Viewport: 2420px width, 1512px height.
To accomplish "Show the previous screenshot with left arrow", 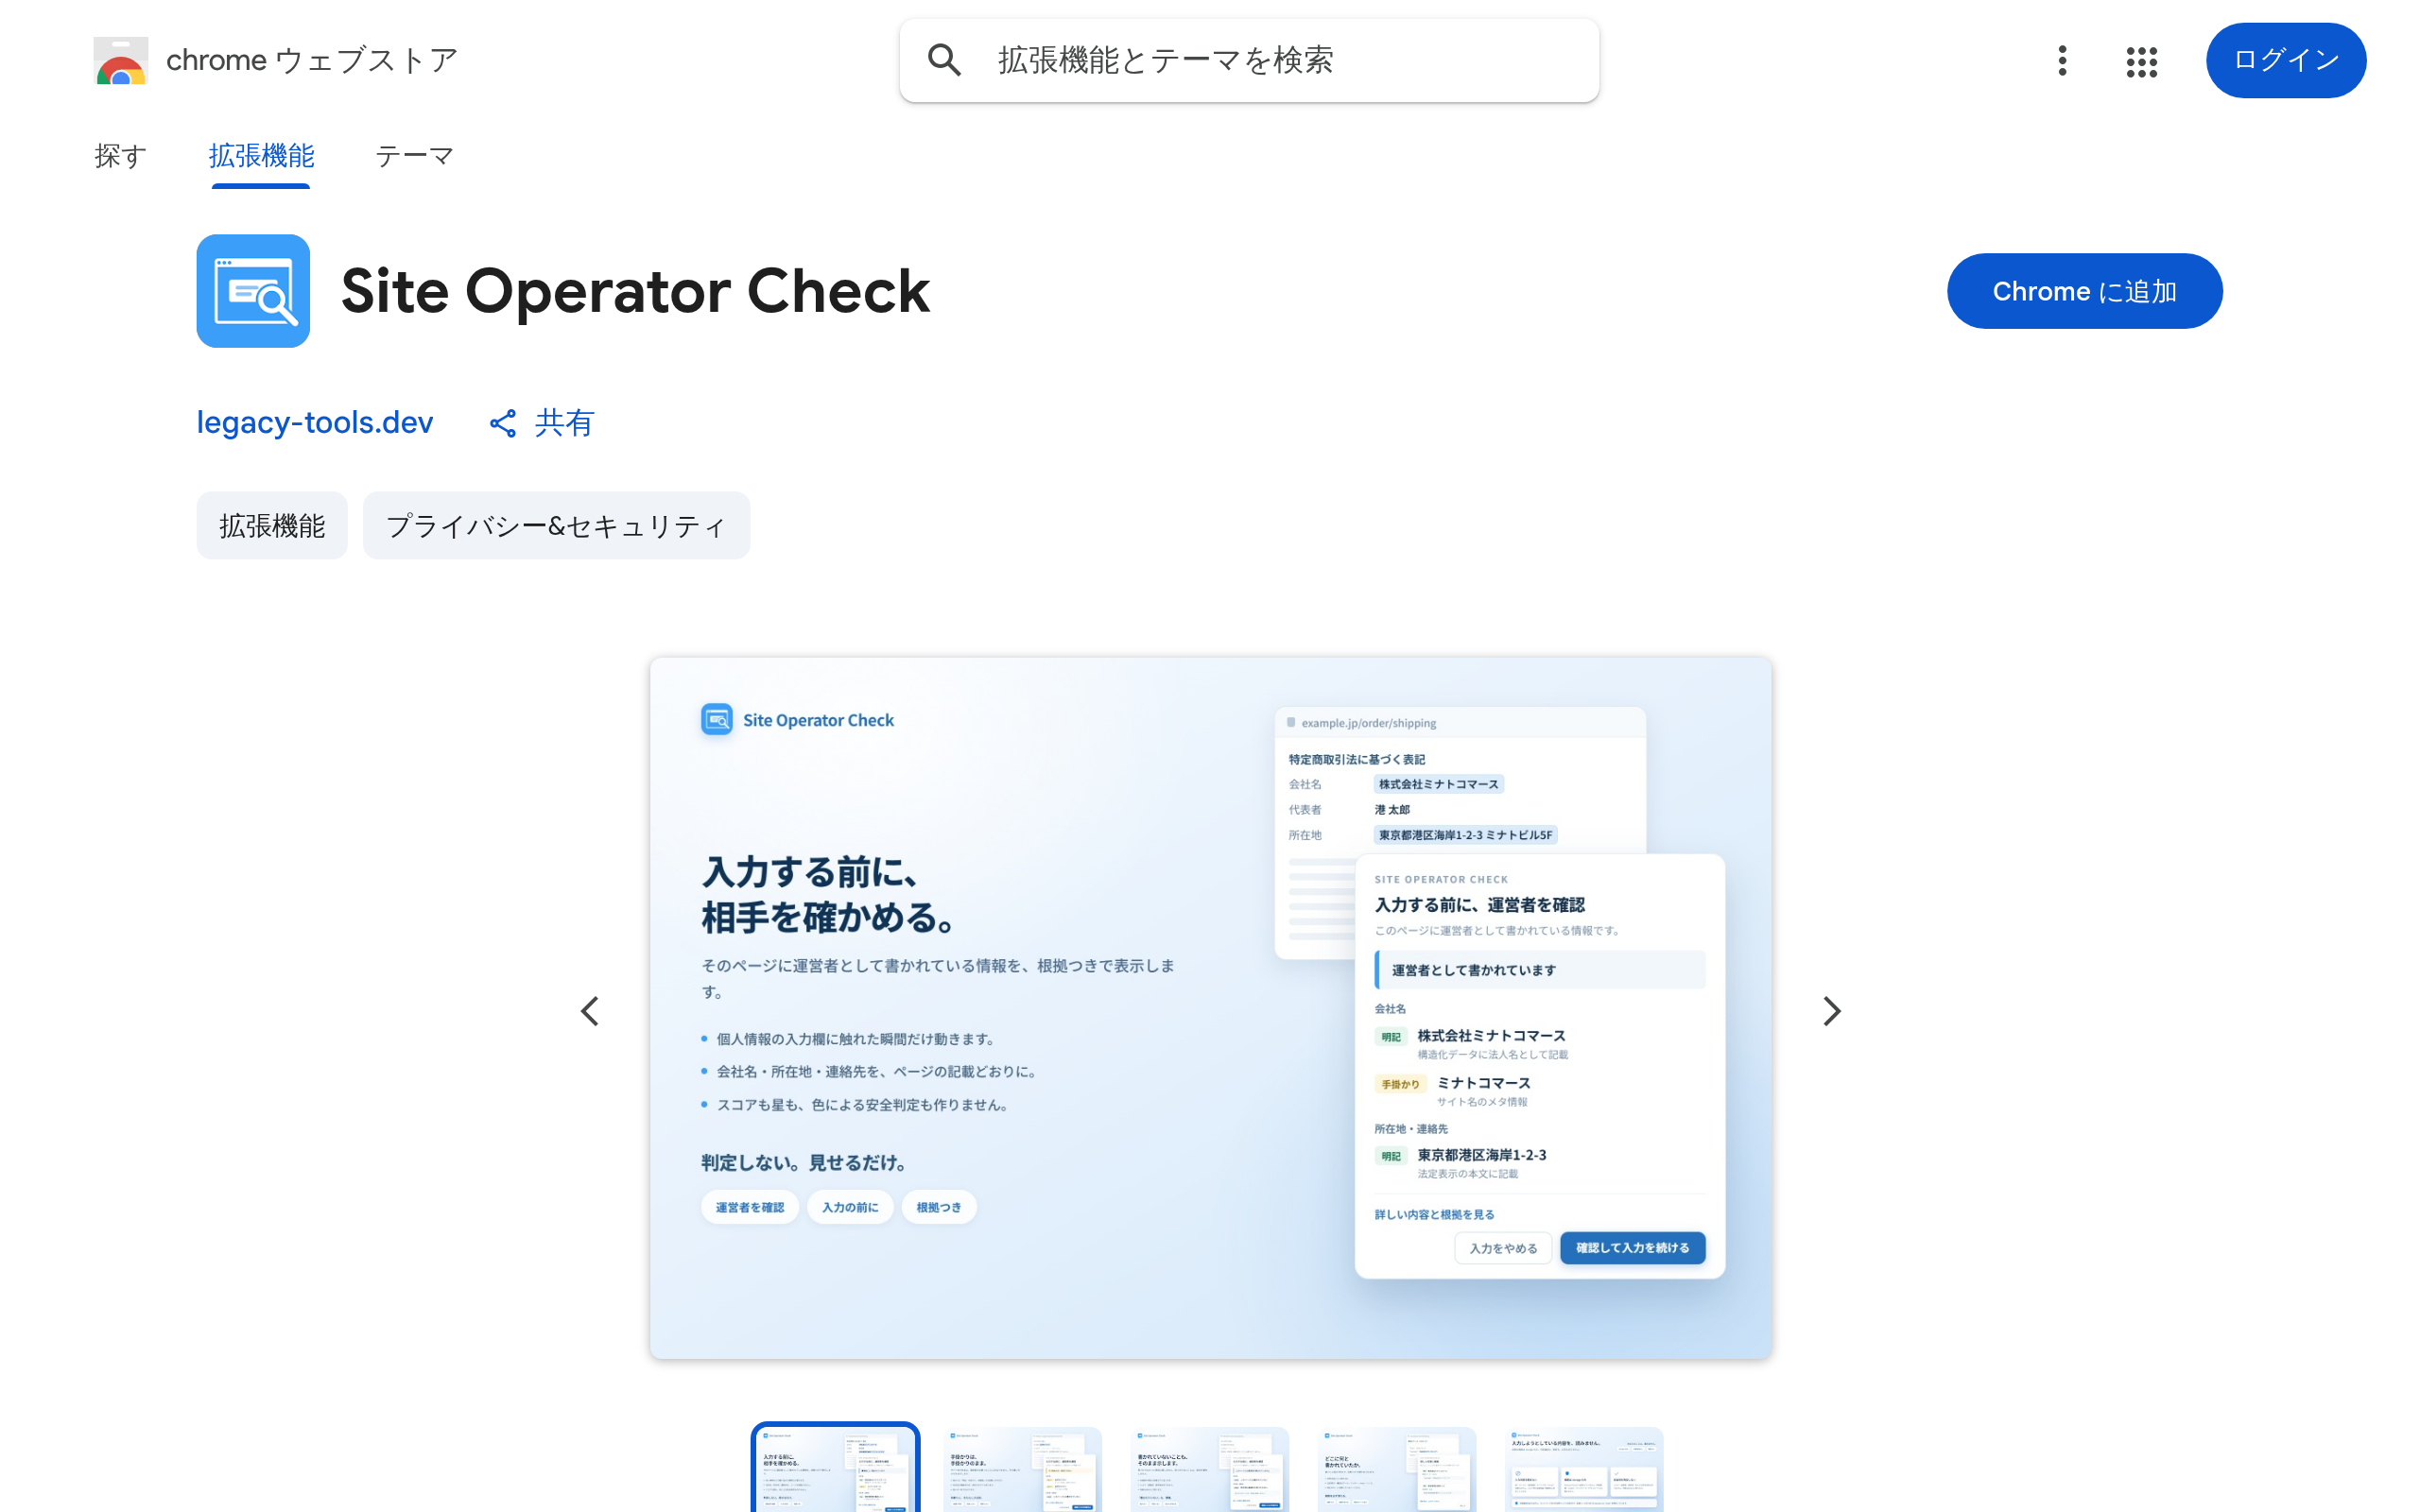I will [590, 1011].
